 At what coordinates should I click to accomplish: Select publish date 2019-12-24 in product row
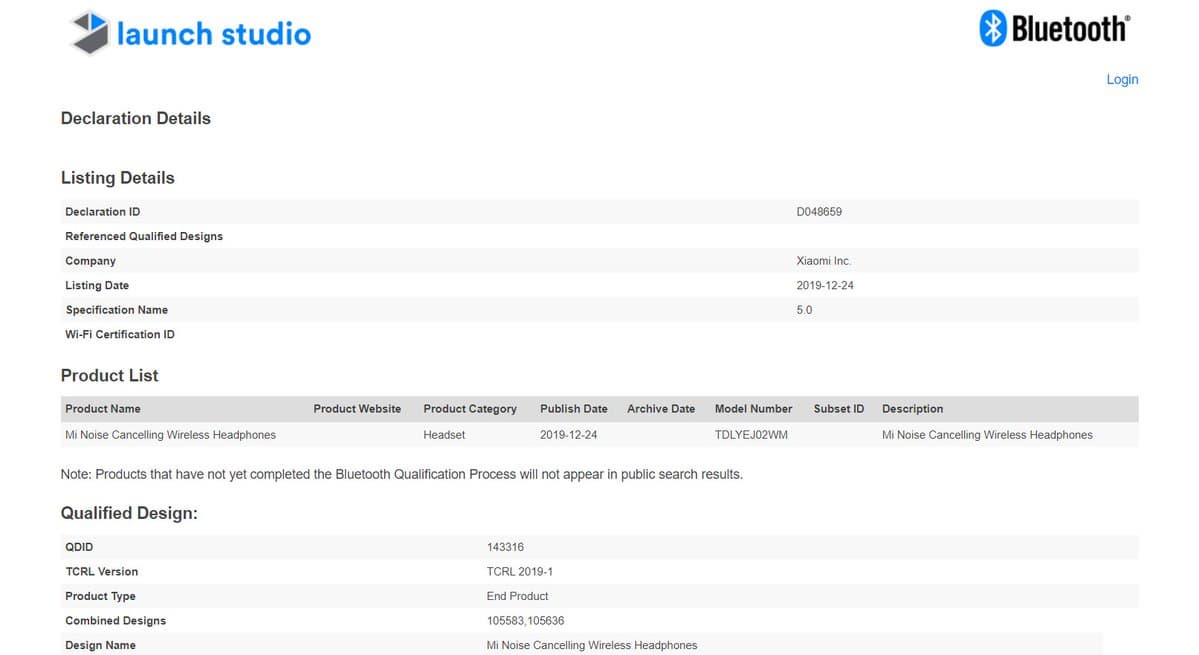(568, 435)
